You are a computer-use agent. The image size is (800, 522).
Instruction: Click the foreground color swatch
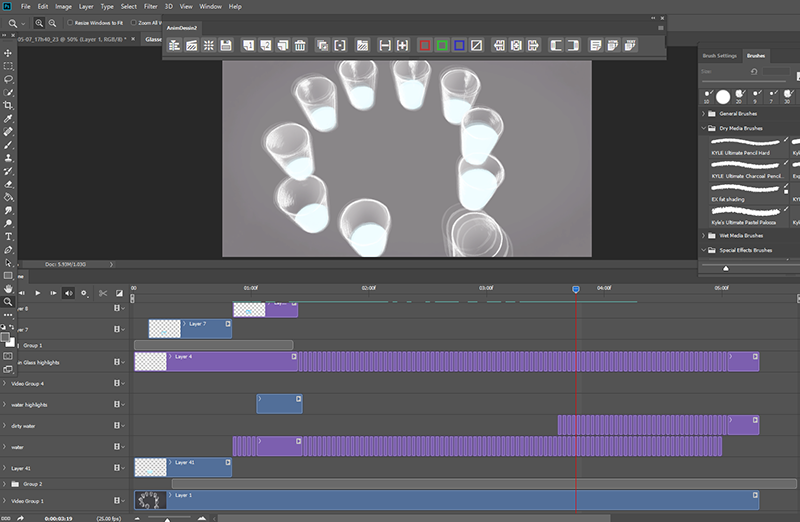click(x=5, y=337)
